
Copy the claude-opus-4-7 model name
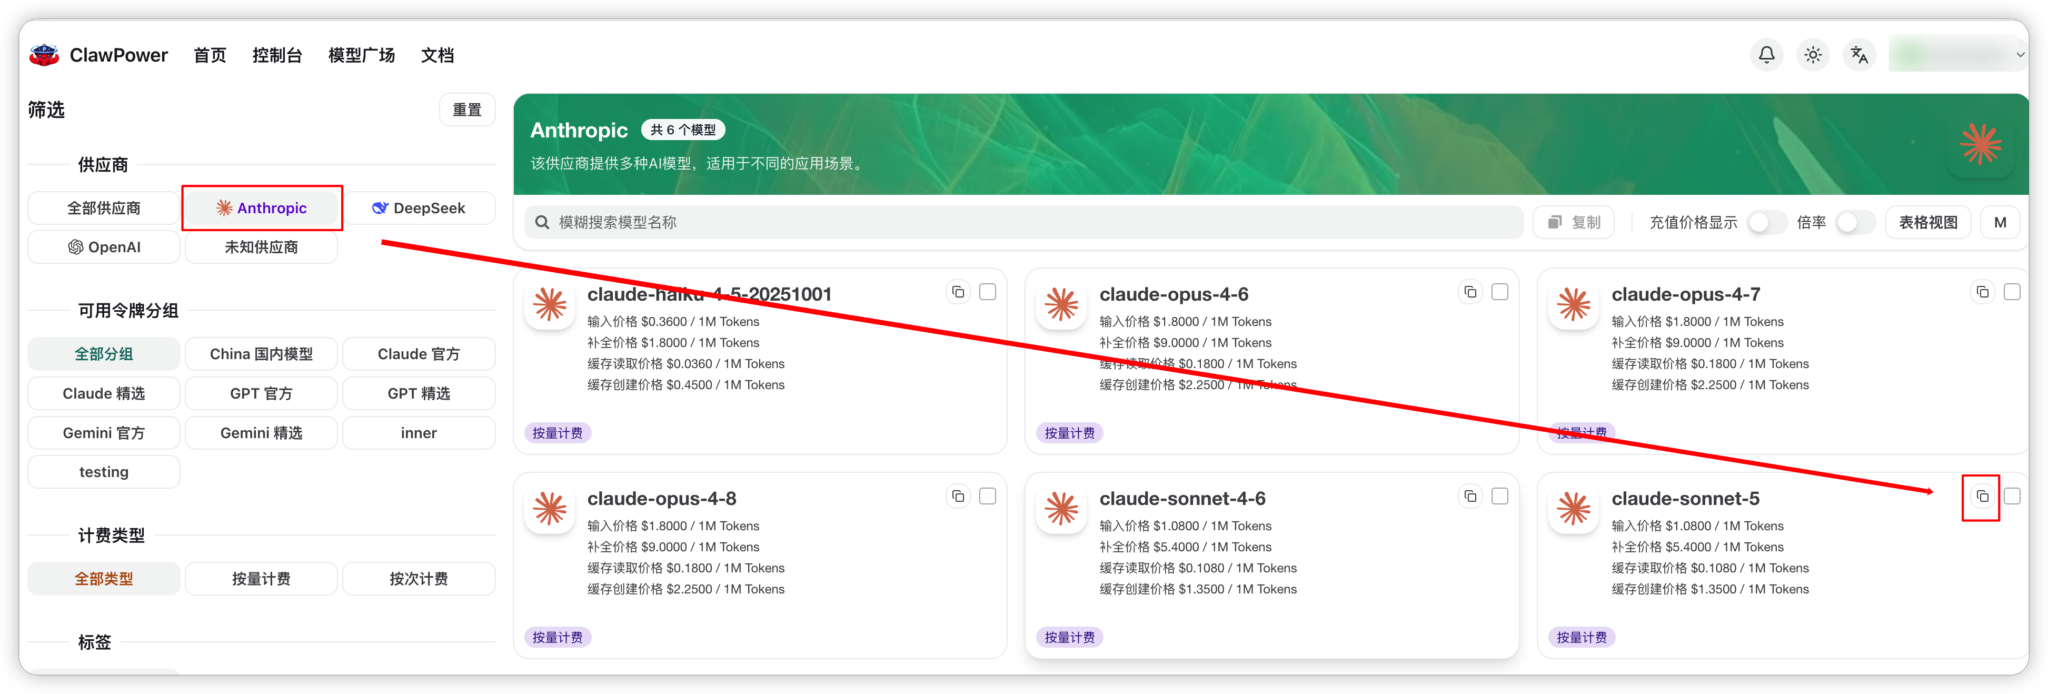click(1982, 292)
